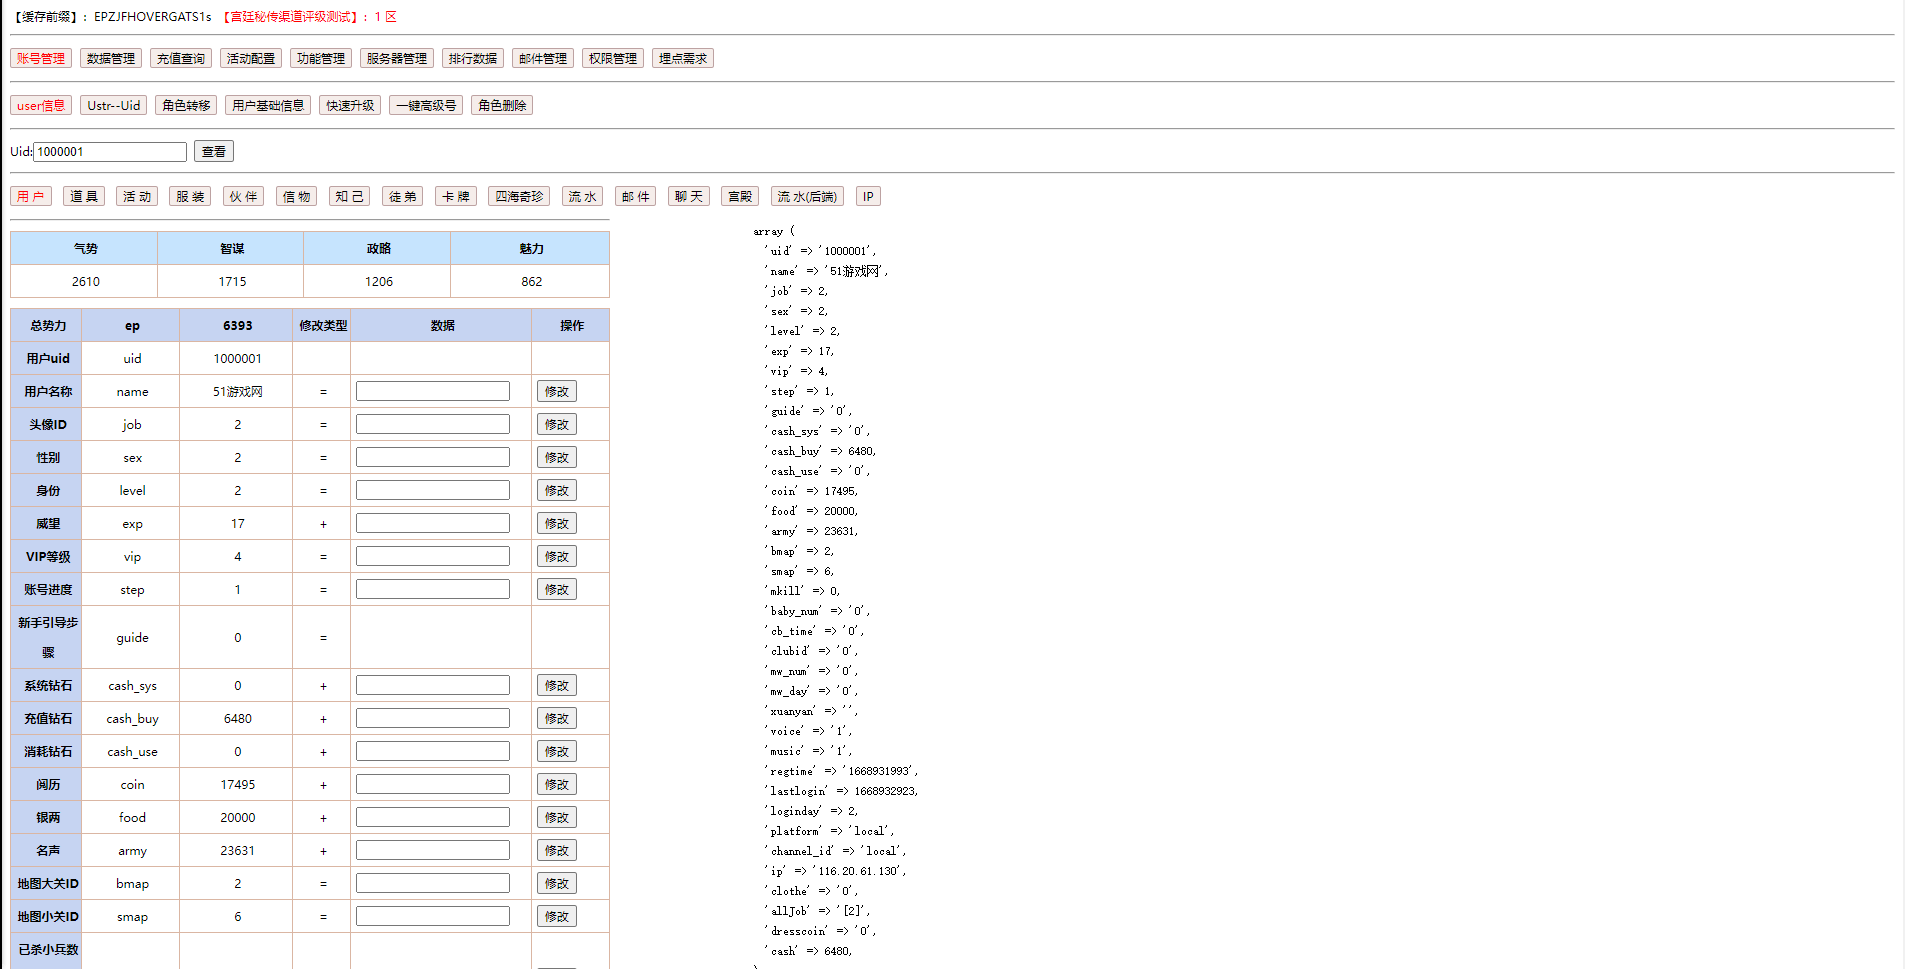Open the 快速升级 option
The height and width of the screenshot is (969, 1905).
click(350, 106)
